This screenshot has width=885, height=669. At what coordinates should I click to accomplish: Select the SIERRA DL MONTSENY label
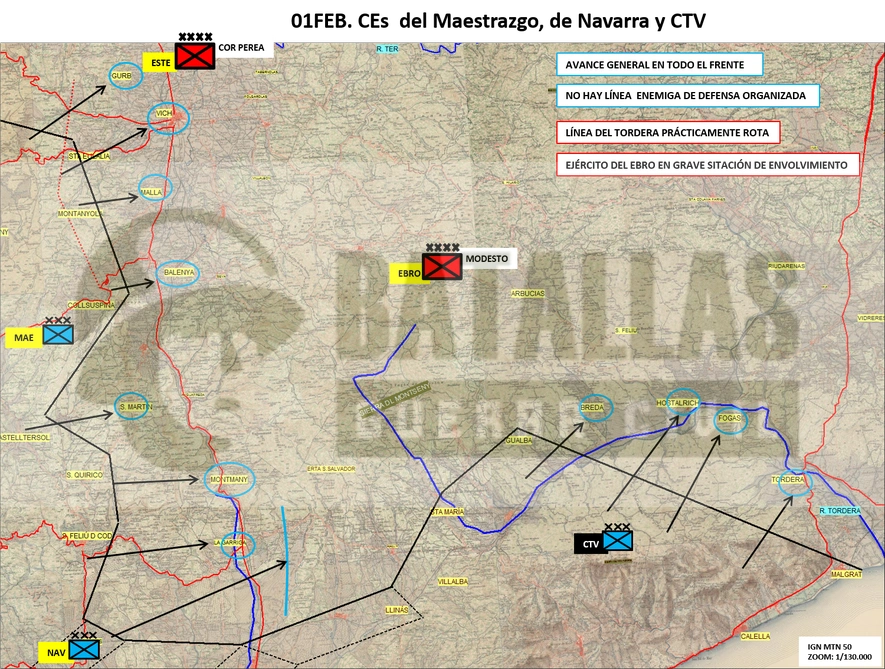pyautogui.click(x=395, y=400)
